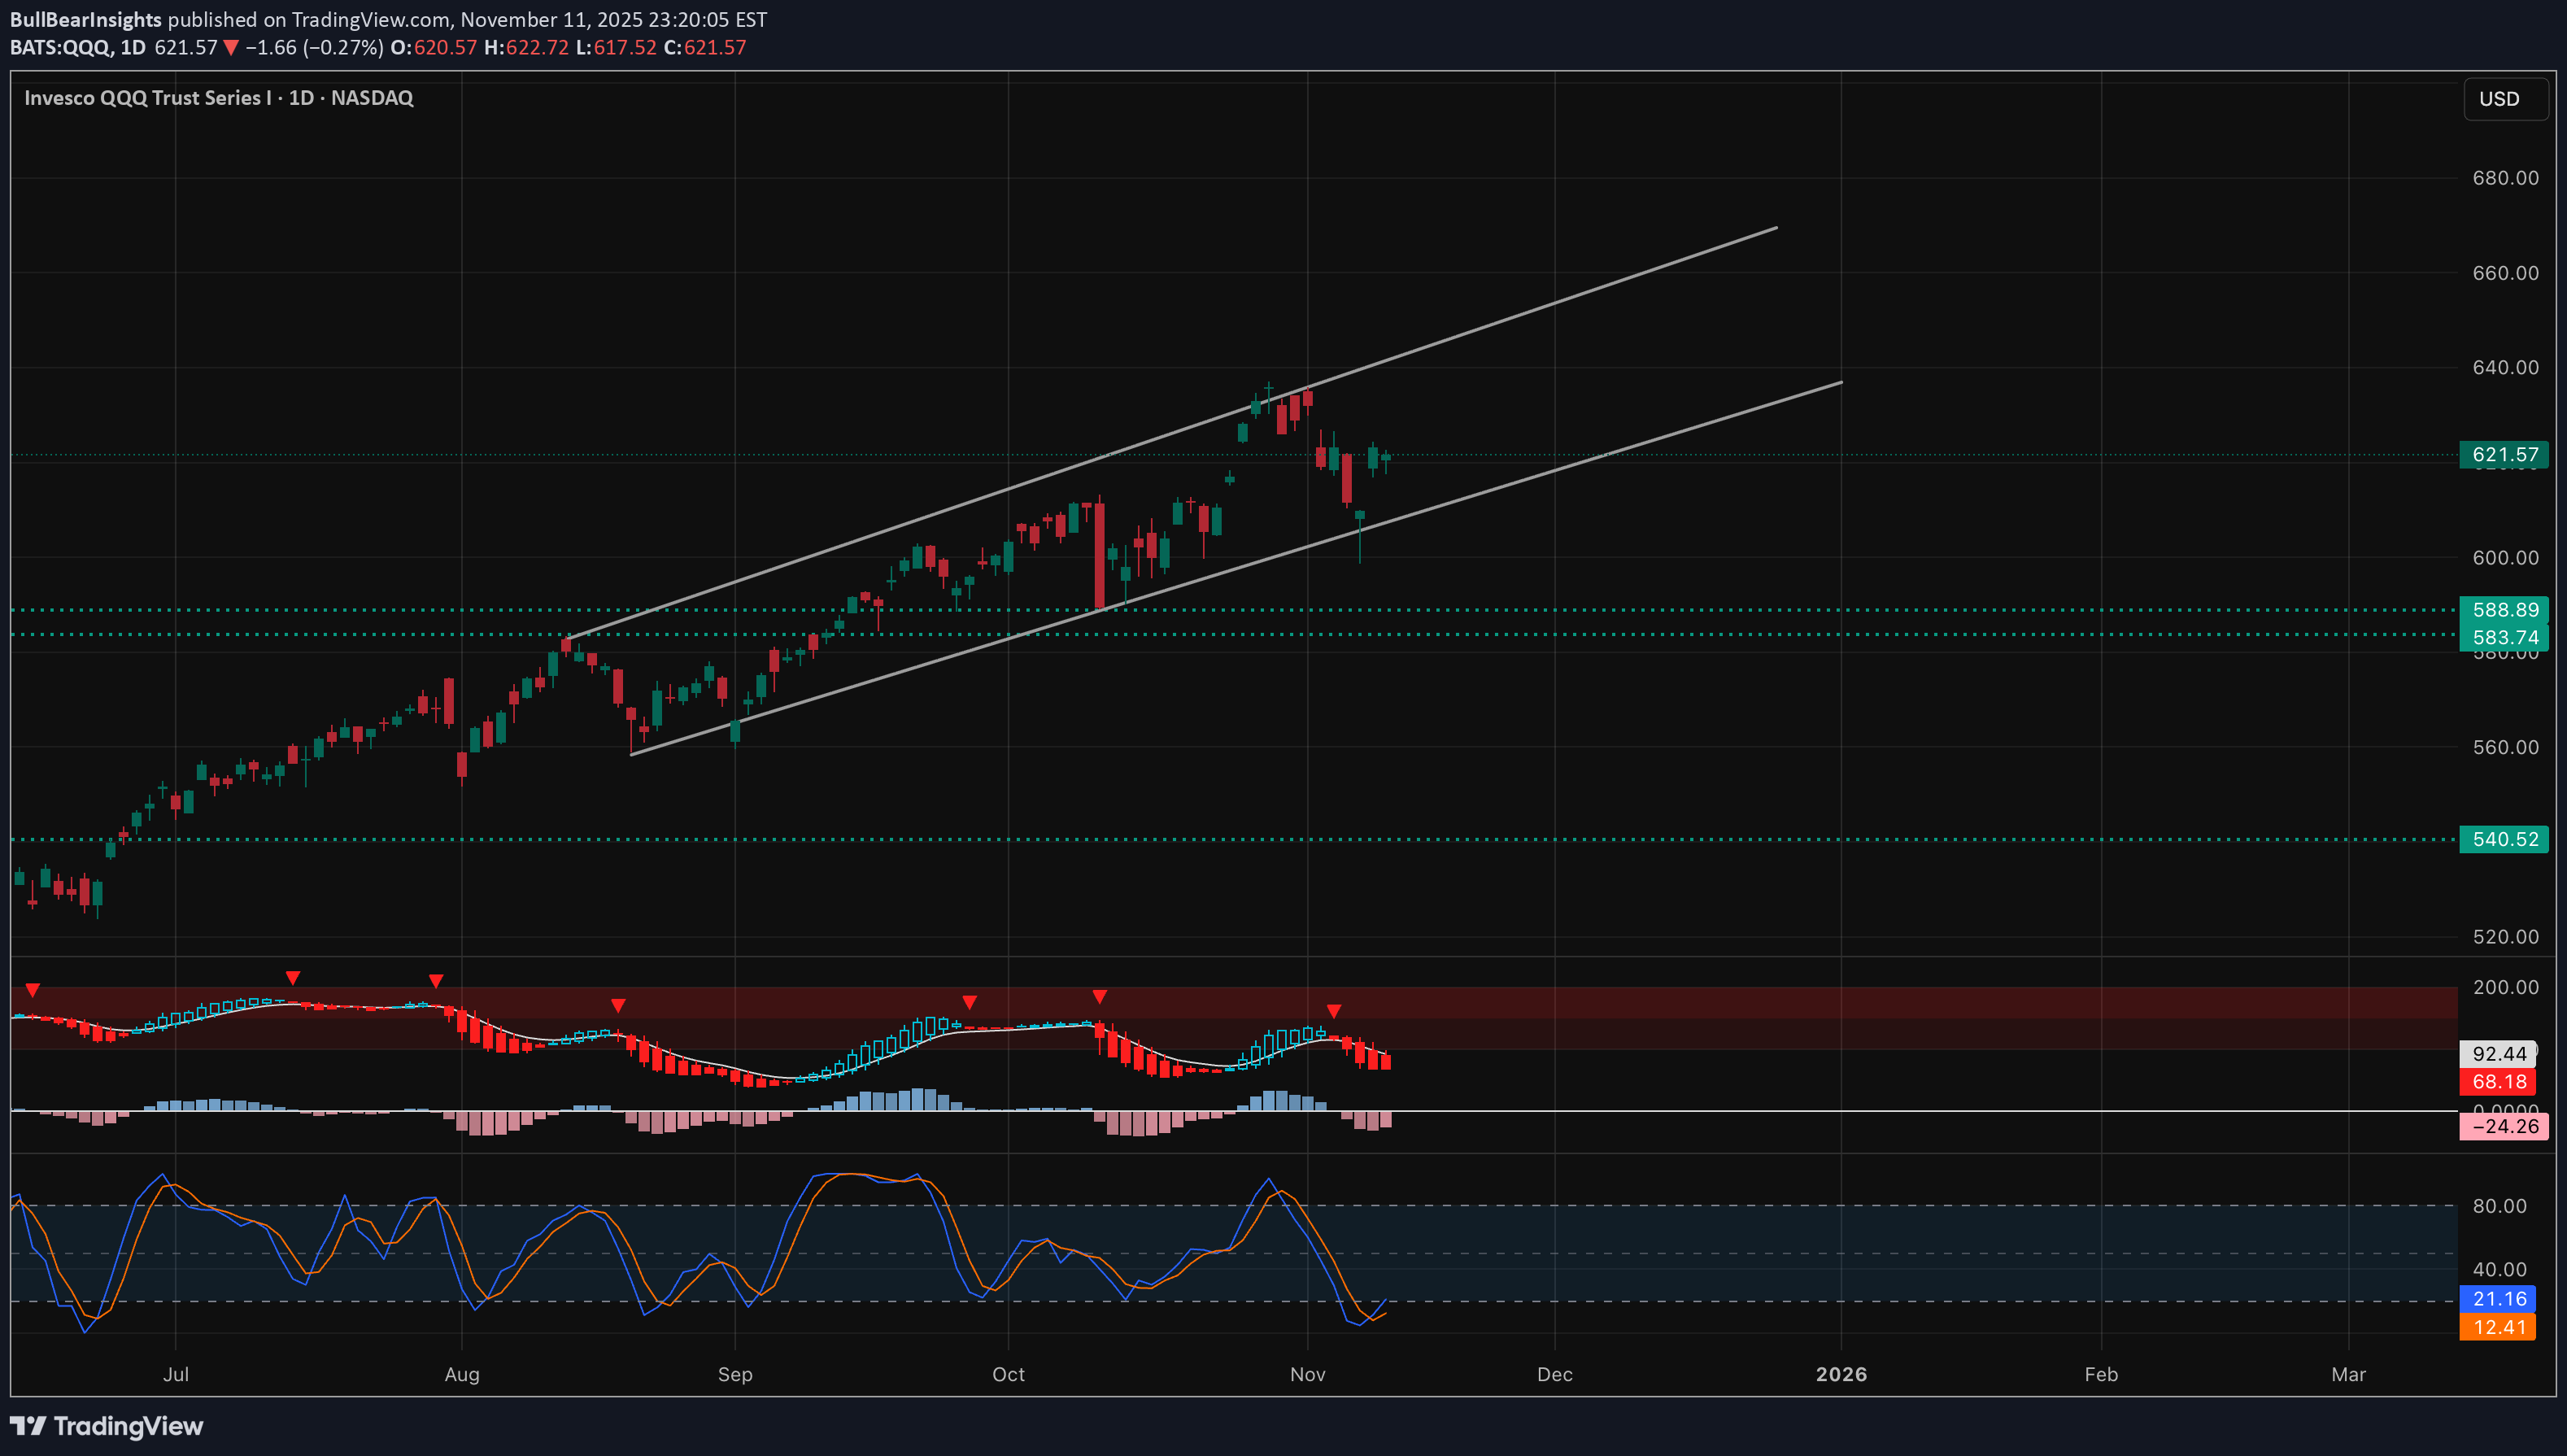This screenshot has width=2567, height=1456.
Task: Click the Dec label on time axis
Action: tap(1555, 1374)
